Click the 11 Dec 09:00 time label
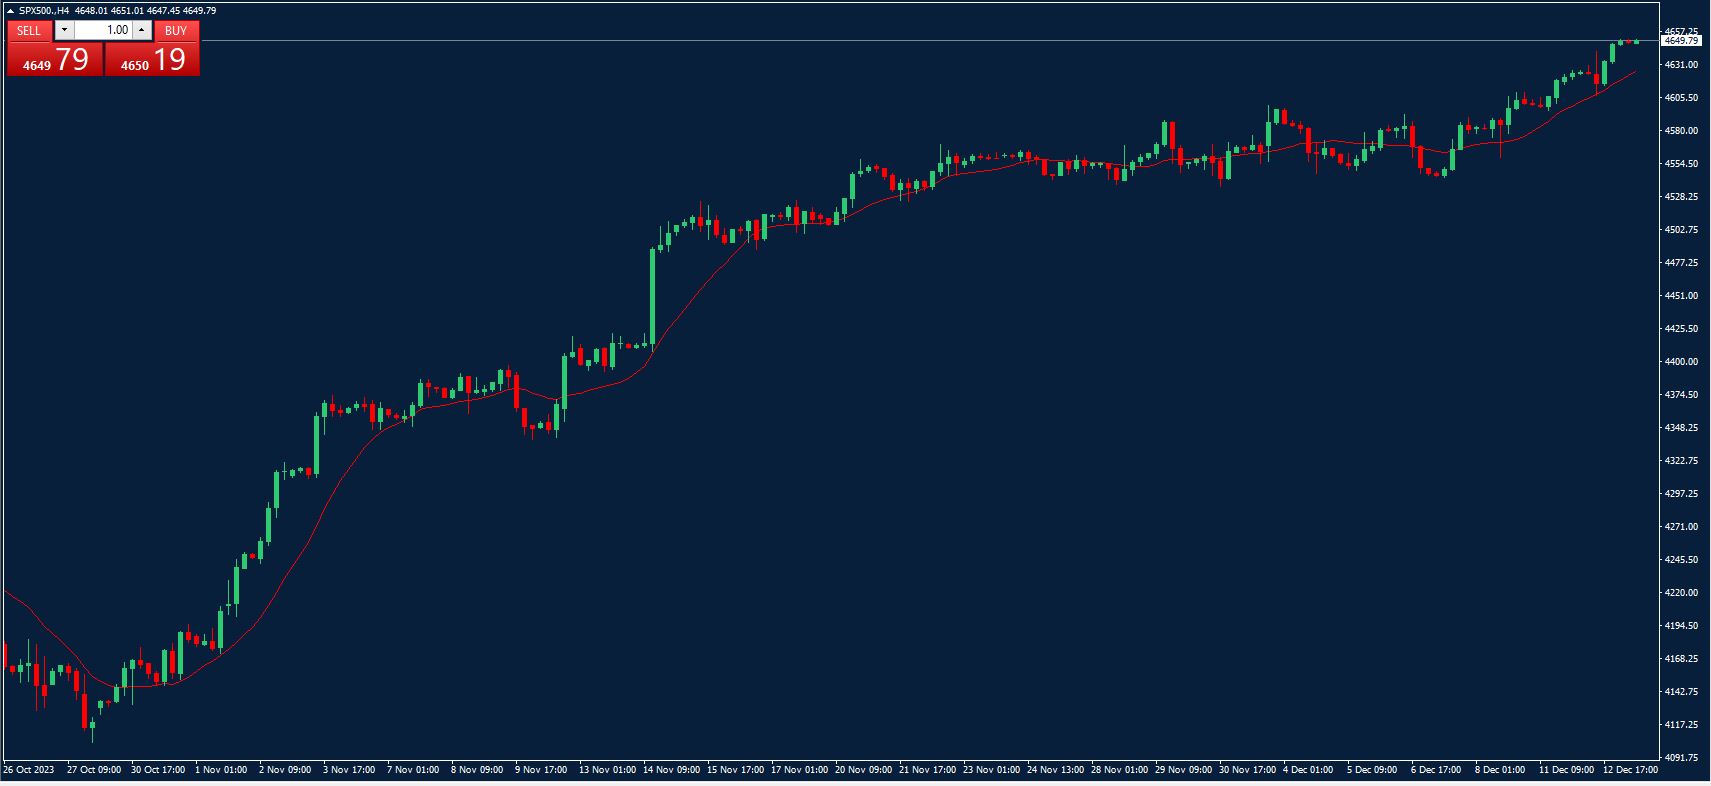This screenshot has height=786, width=1711. point(1566,770)
